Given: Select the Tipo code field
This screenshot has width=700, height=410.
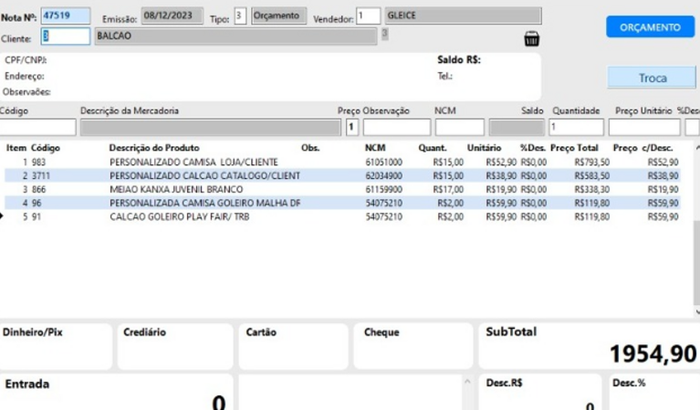Looking at the screenshot, I should 239,16.
